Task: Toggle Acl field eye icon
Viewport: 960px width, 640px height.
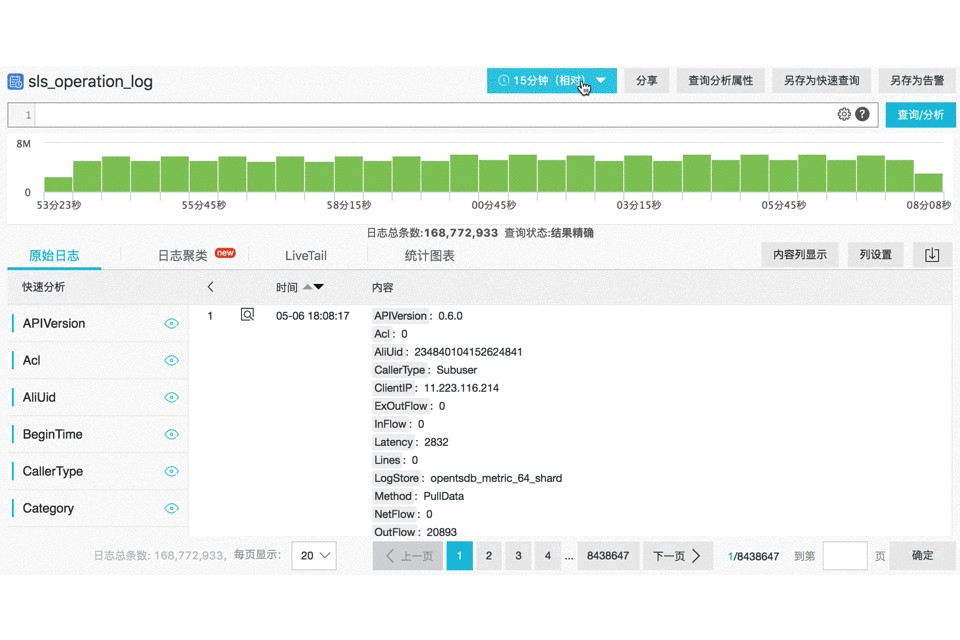Action: pyautogui.click(x=171, y=360)
